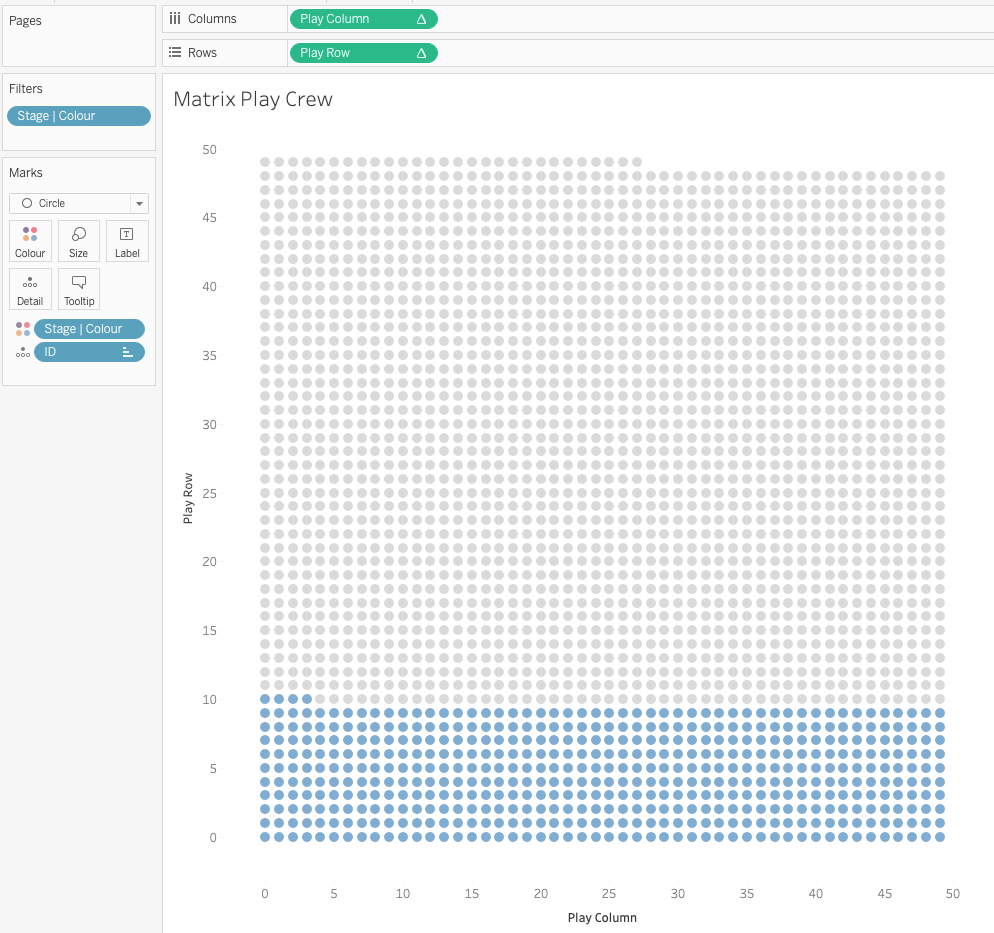Click the detail icon beside the ID pill
994x933 pixels.
coord(22,353)
